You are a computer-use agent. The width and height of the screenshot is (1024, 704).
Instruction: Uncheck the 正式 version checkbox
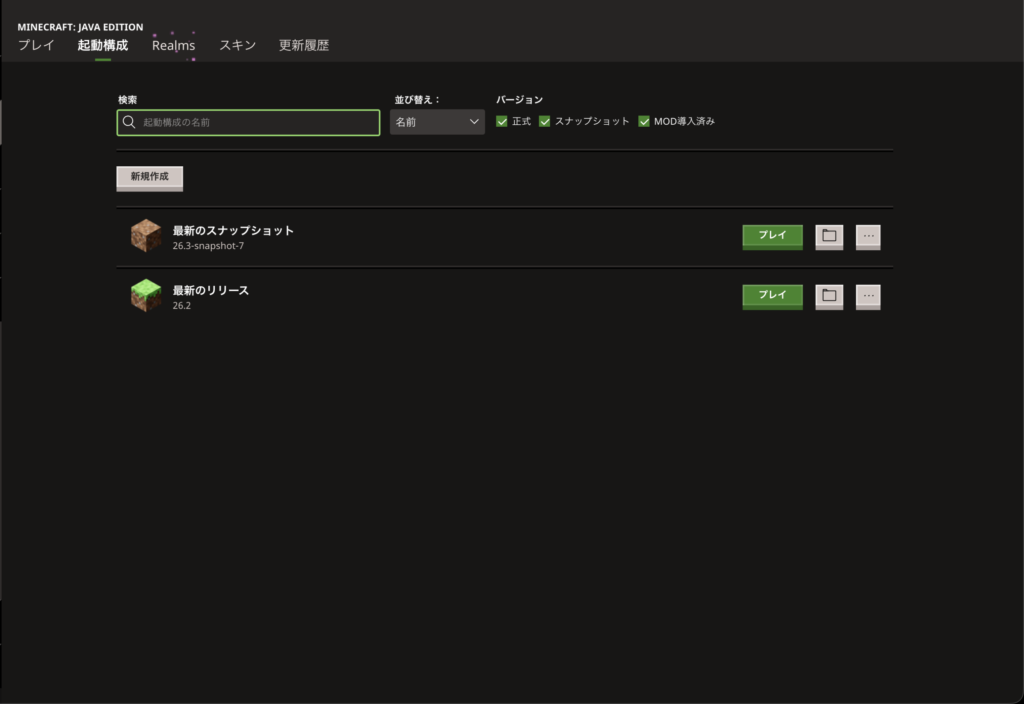pyautogui.click(x=502, y=121)
